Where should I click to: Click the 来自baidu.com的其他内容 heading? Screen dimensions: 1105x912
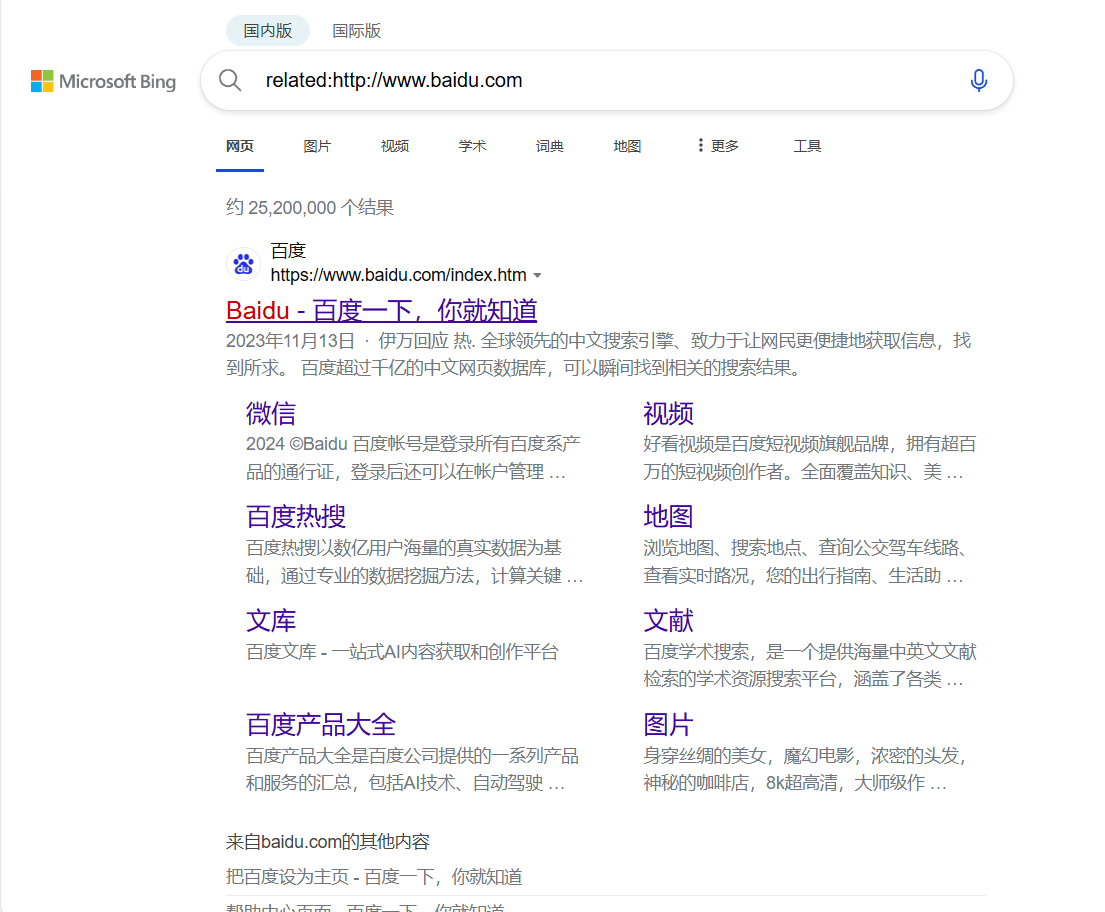click(x=328, y=842)
